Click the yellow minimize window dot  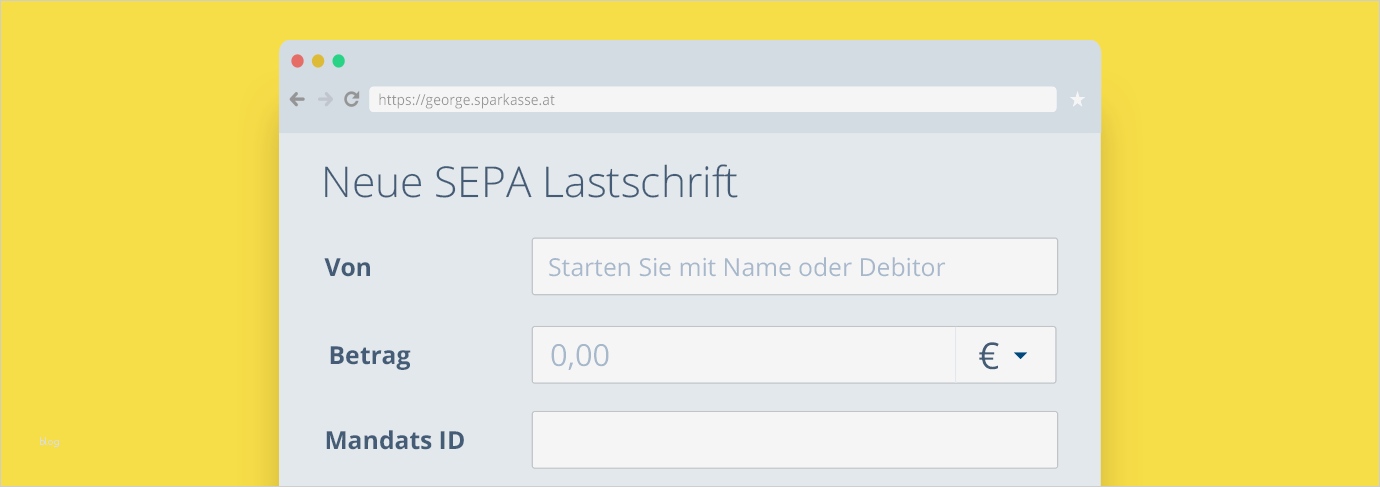318,61
